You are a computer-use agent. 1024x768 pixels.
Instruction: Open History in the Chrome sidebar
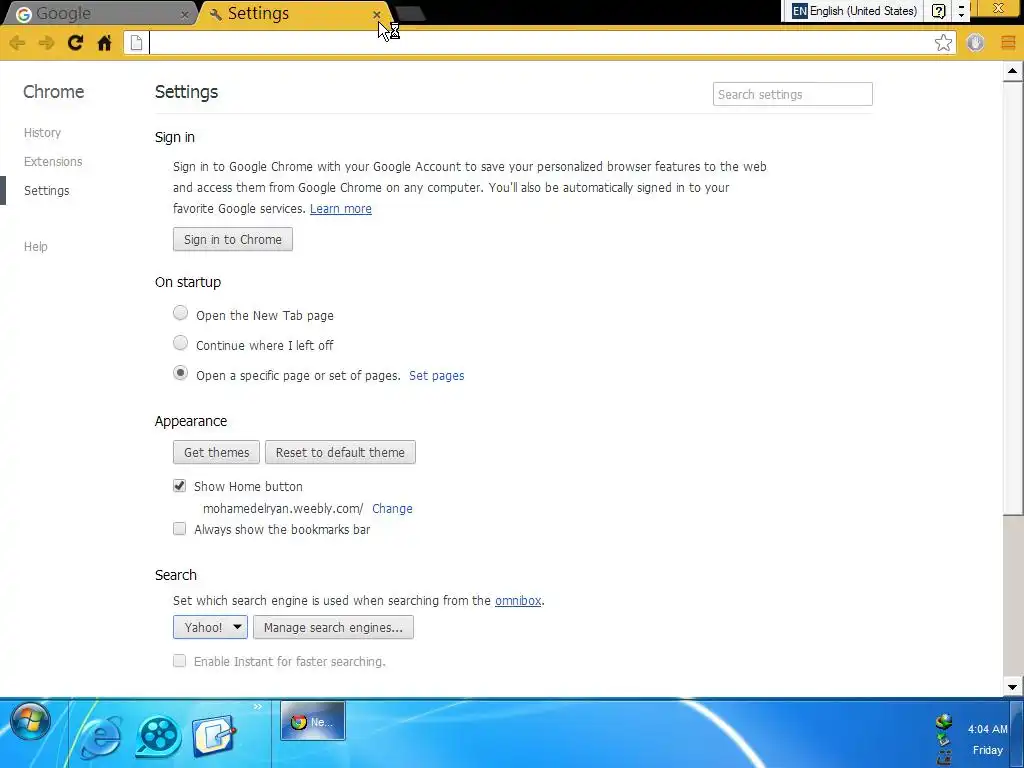(42, 133)
